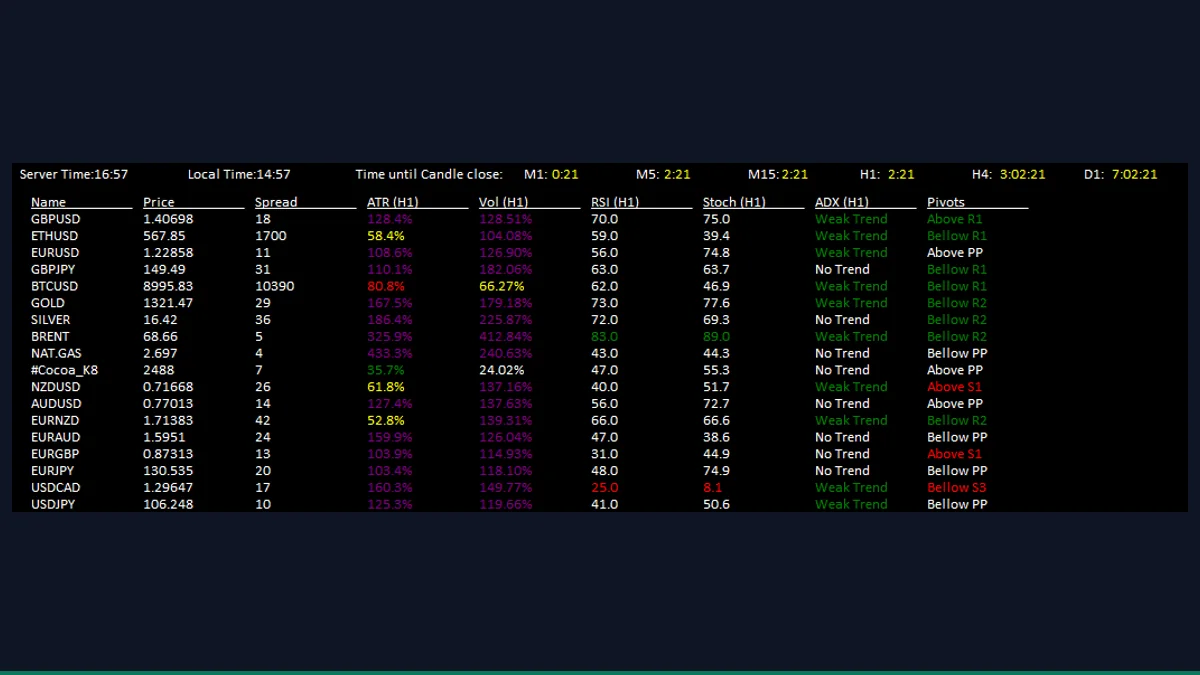This screenshot has width=1200, height=675.
Task: Click the Above S1 pivot for EURGBP
Action: coord(955,454)
